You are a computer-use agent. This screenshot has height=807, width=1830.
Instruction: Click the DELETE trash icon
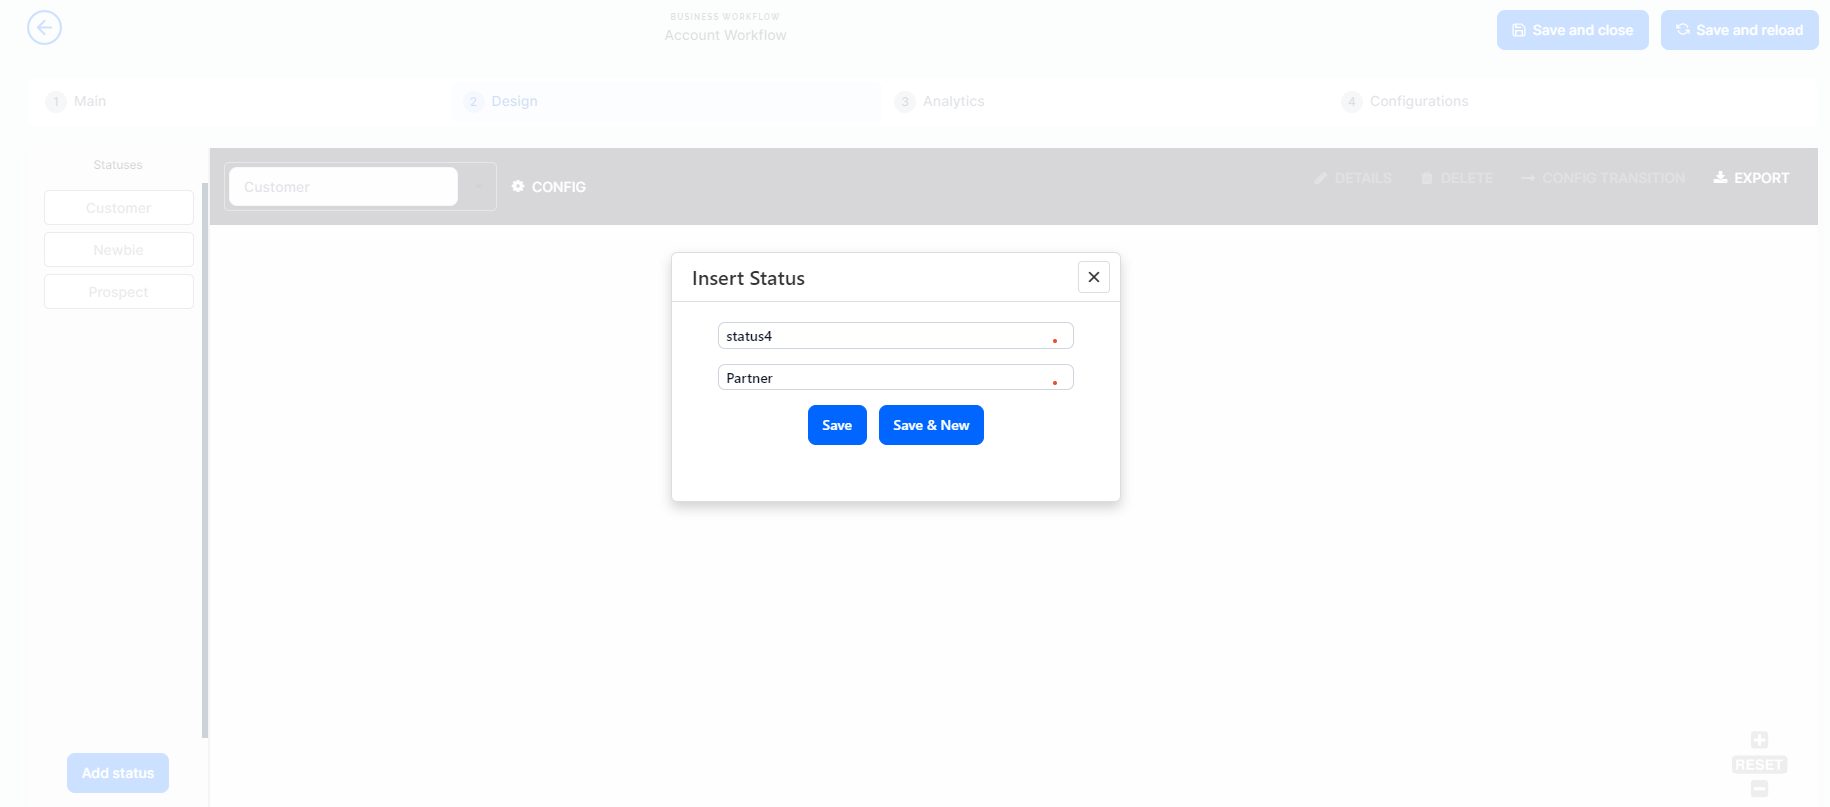[1427, 178]
